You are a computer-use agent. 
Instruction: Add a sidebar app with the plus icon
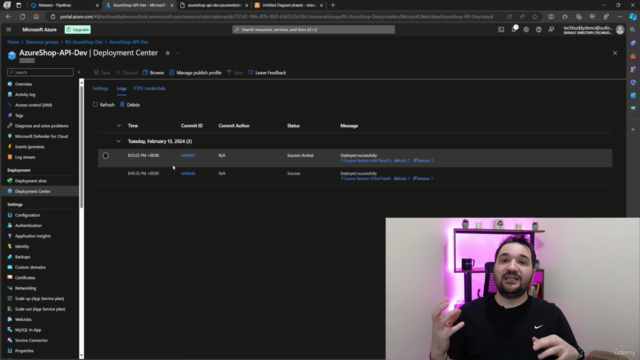click(x=633, y=129)
